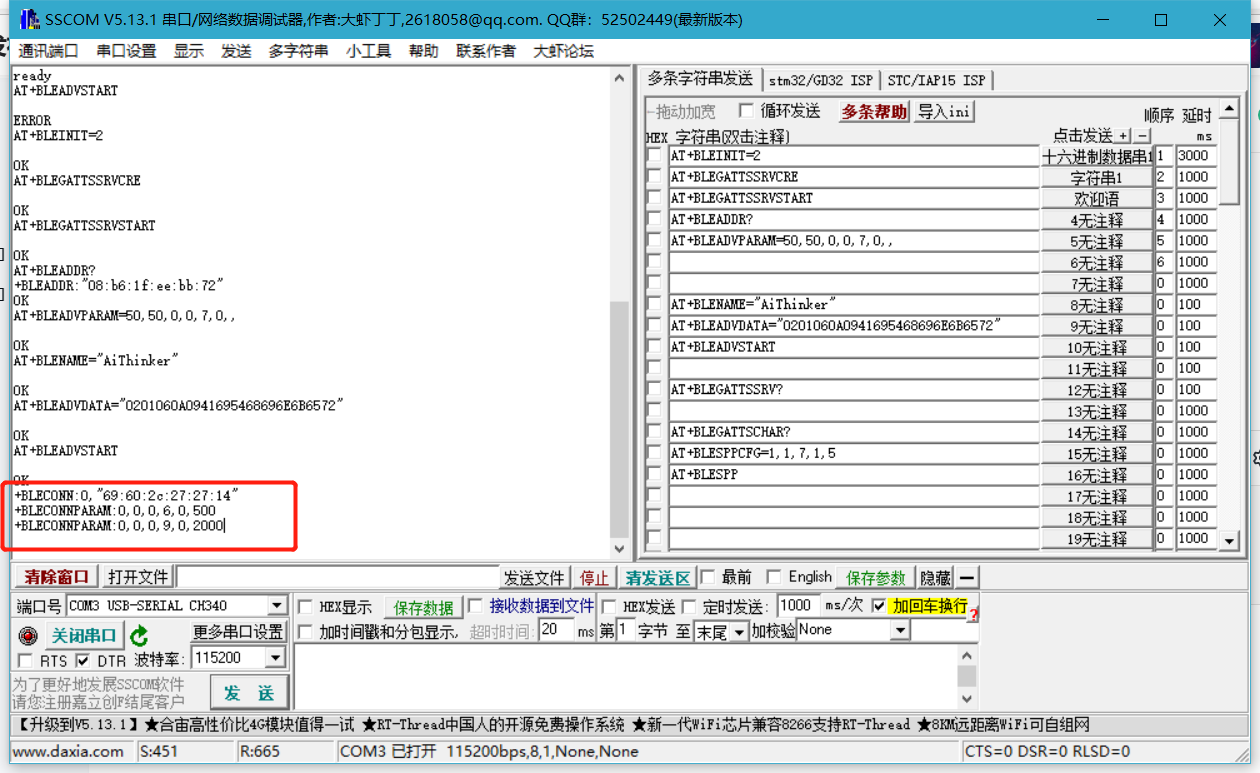Click AT+BLEADVSTART string field
This screenshot has width=1260, height=773.
[855, 348]
